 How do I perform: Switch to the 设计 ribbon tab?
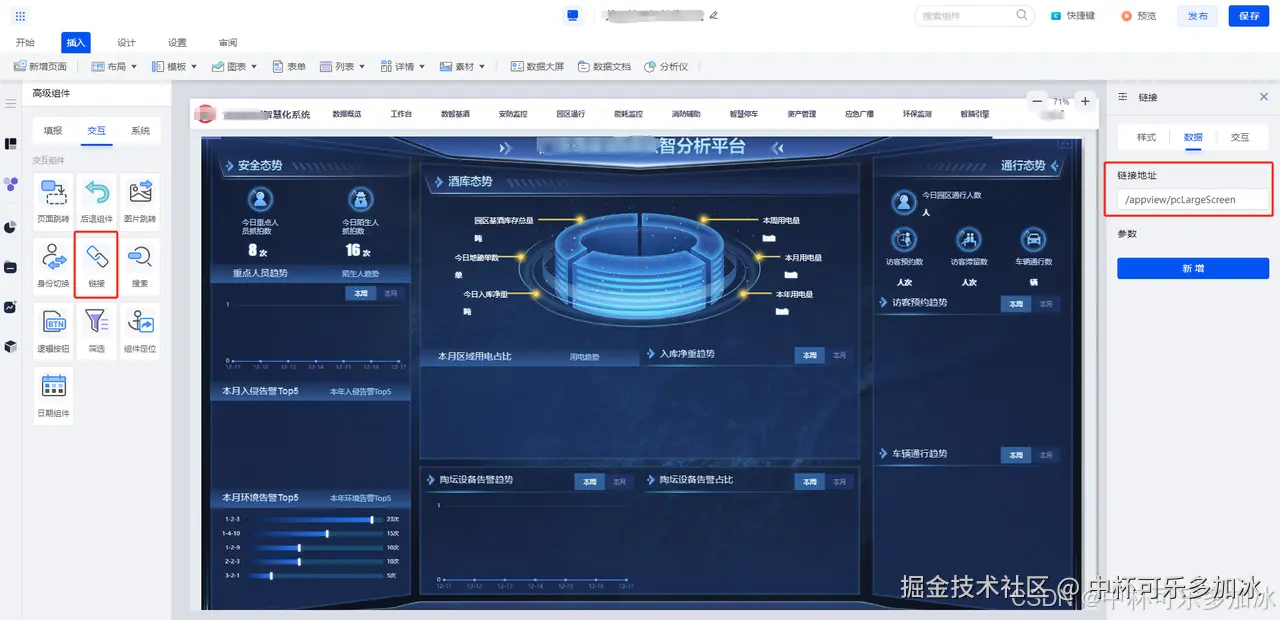point(125,42)
